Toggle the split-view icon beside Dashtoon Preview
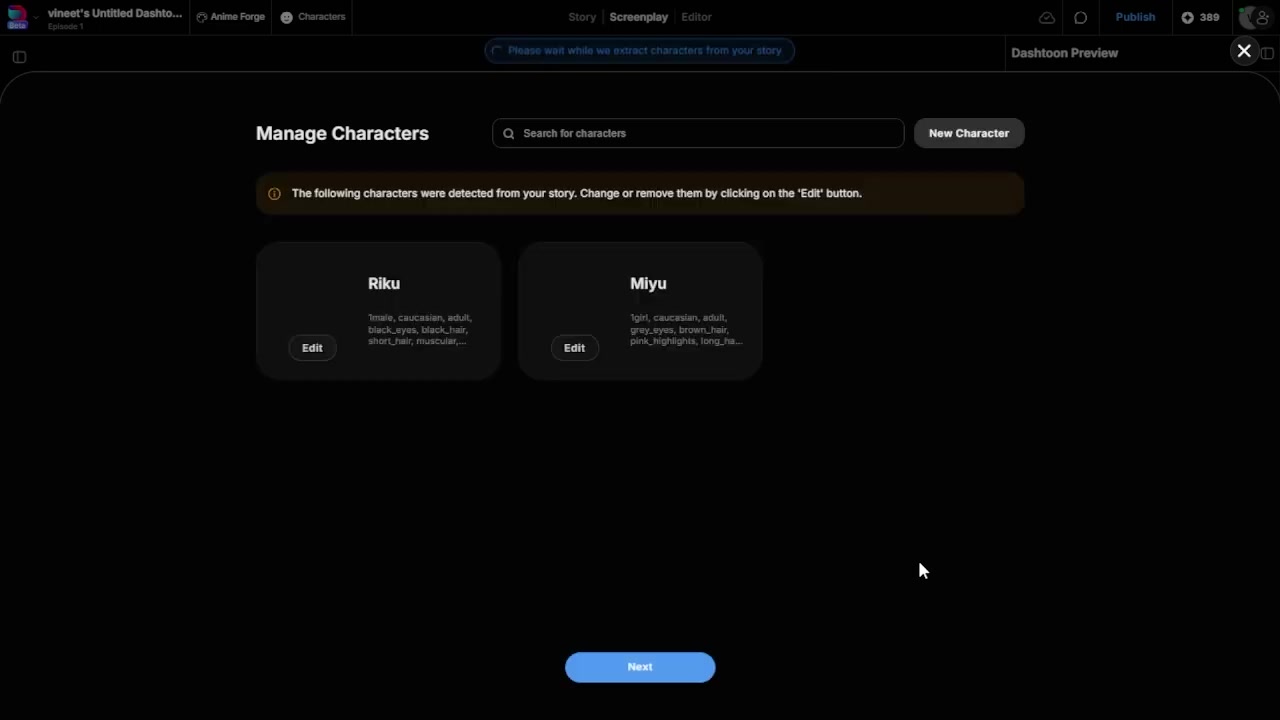The image size is (1280, 720). point(1268,54)
